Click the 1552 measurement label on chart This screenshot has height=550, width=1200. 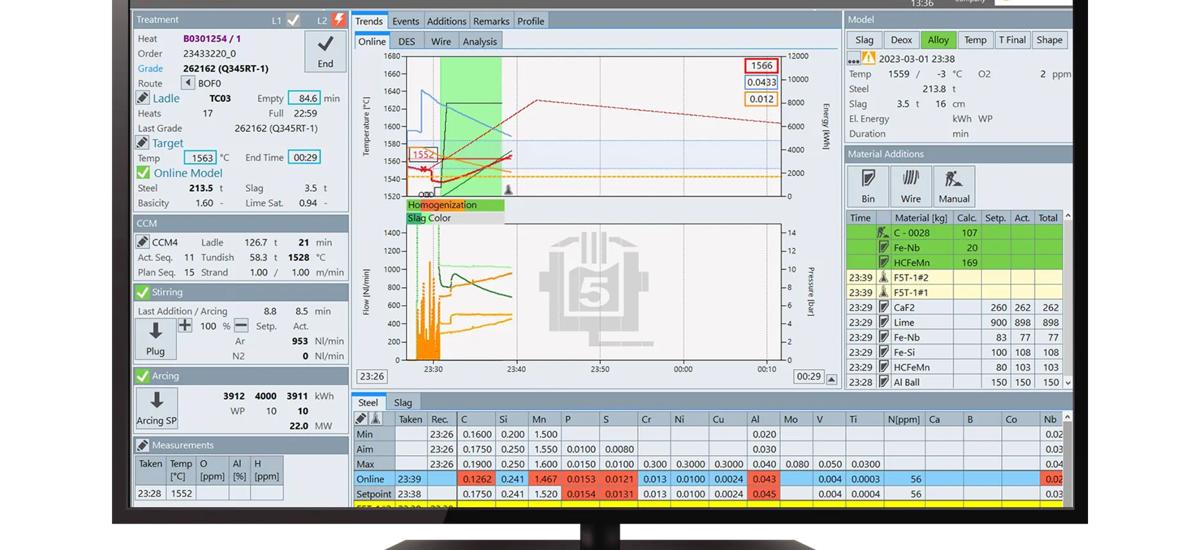click(423, 155)
